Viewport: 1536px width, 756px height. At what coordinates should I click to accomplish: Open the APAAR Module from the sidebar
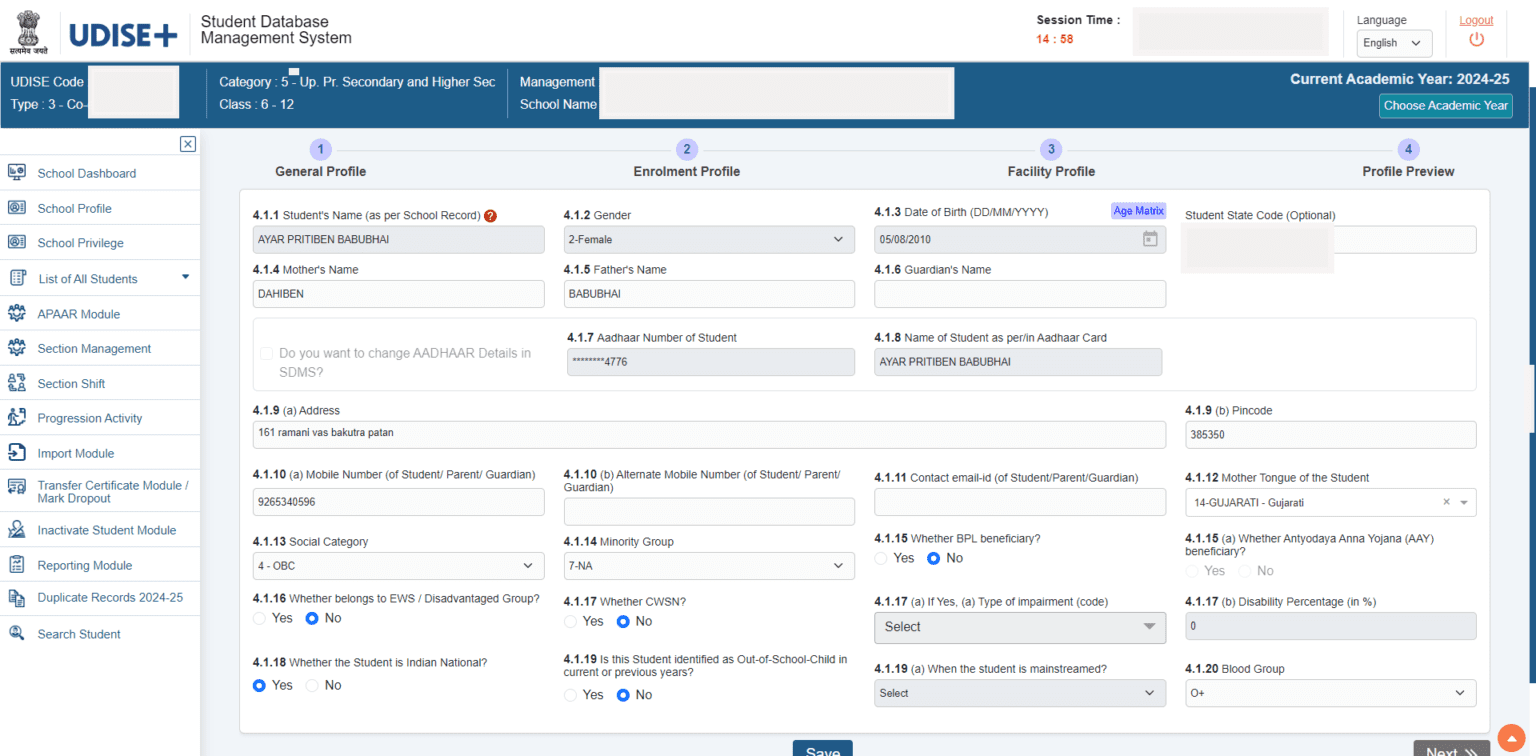(x=20, y=313)
